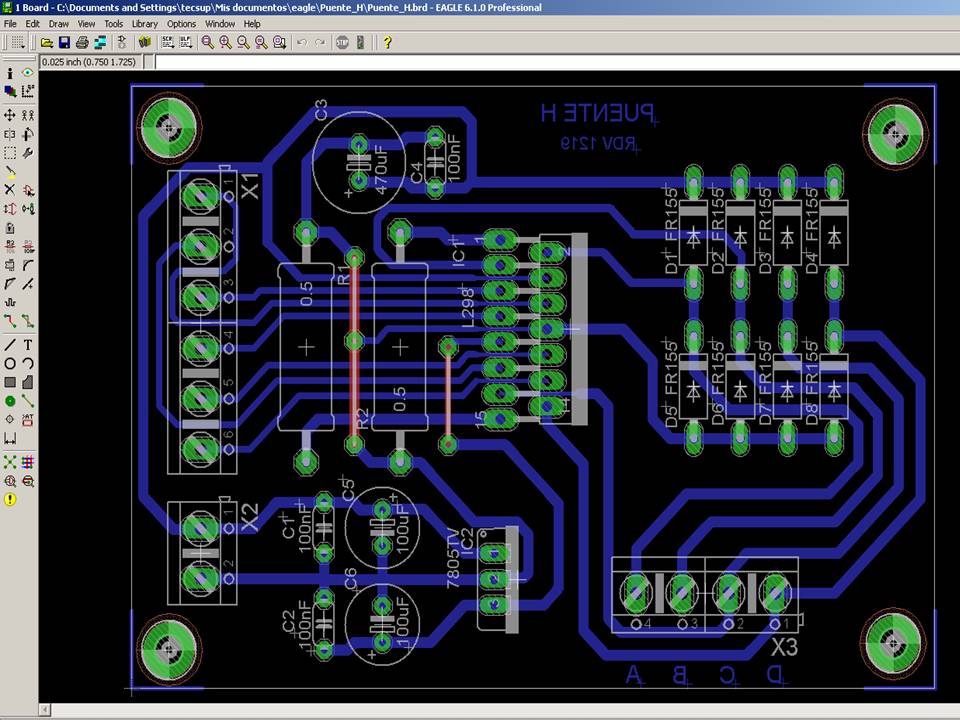Image resolution: width=960 pixels, height=720 pixels.
Task: Select the Replace tool
Action: point(28,209)
